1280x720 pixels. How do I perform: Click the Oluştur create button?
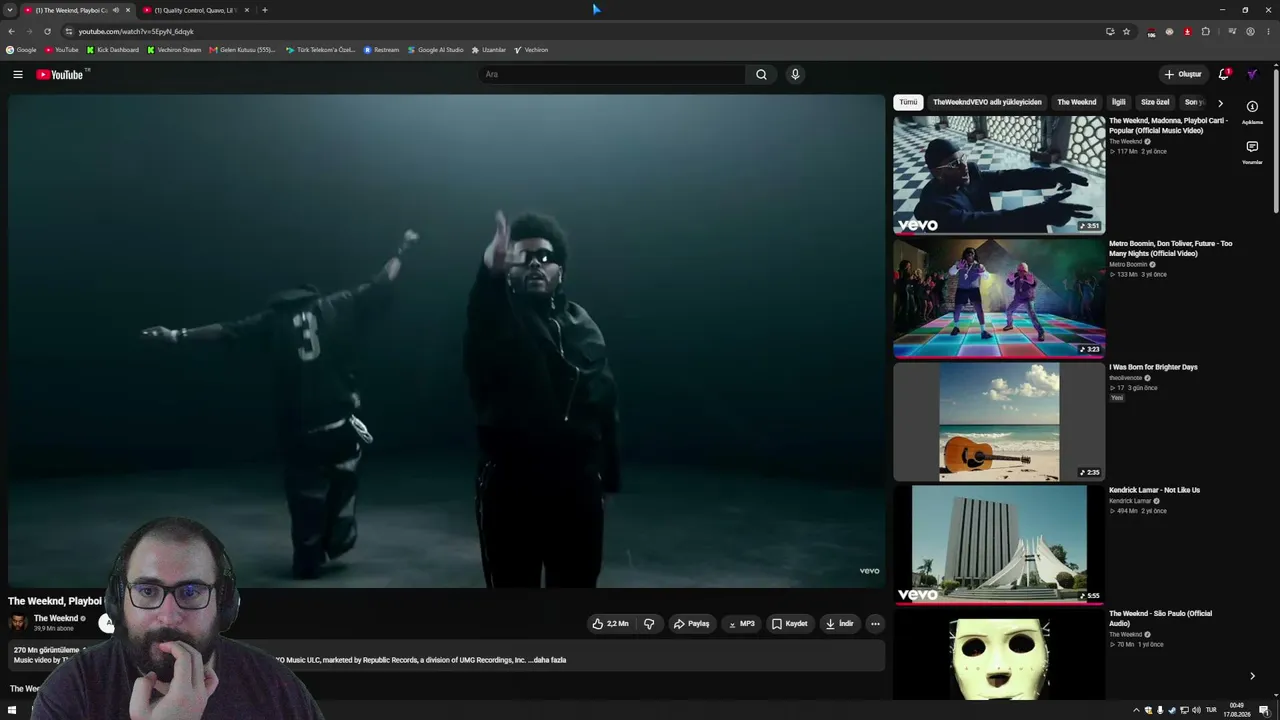coord(1183,74)
